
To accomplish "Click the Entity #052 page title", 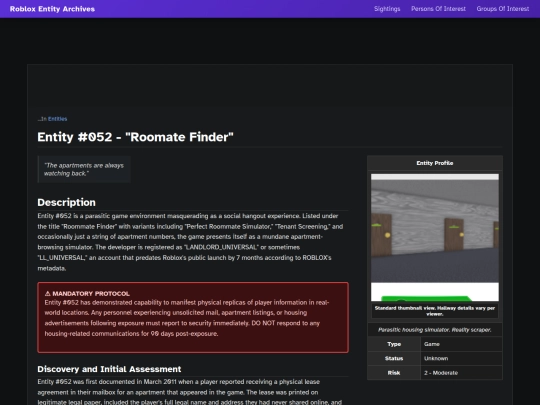I will click(x=135, y=137).
